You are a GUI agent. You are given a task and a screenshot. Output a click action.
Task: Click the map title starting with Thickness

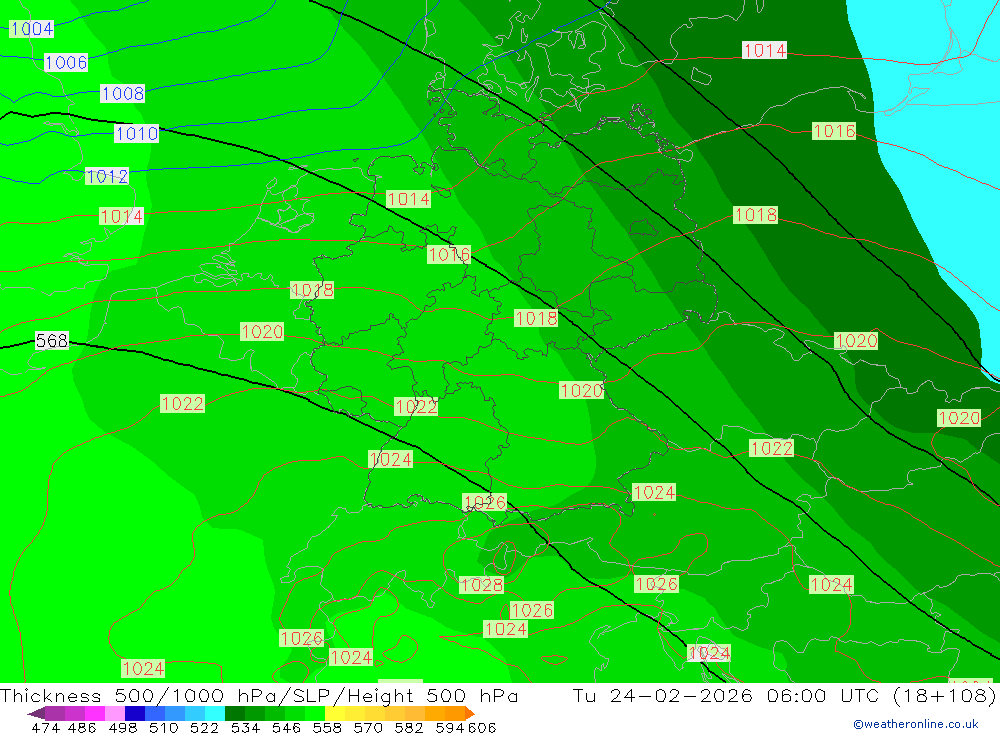point(259,695)
